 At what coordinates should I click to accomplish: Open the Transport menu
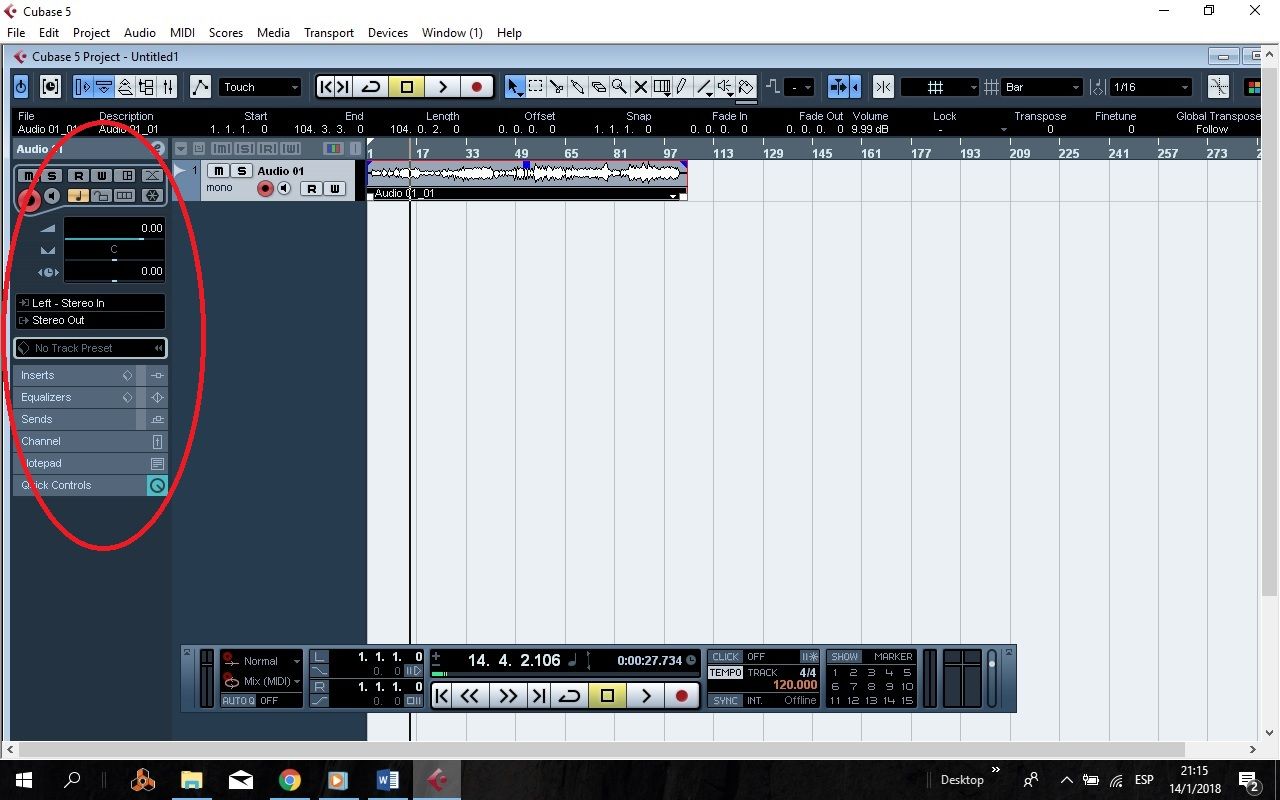[329, 32]
